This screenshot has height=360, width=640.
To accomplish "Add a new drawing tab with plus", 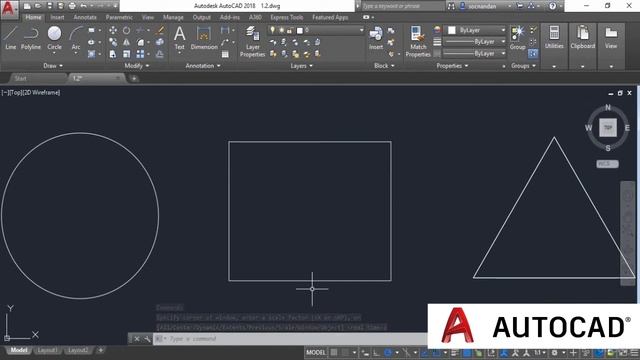I will click(134, 78).
